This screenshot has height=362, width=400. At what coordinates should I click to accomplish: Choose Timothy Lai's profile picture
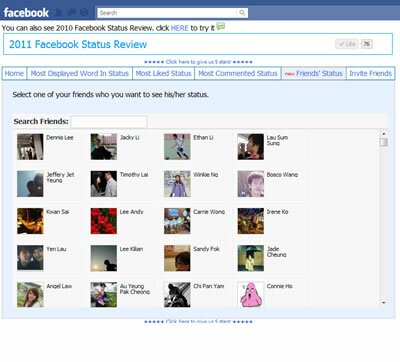(104, 184)
